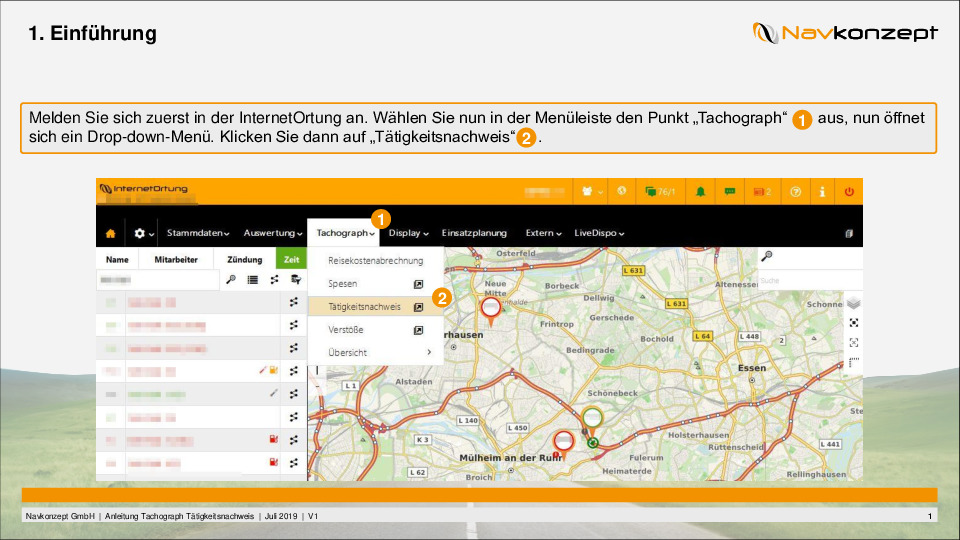Click the fit-all-vehicles map icon
Image resolution: width=960 pixels, height=540 pixels.
854,323
